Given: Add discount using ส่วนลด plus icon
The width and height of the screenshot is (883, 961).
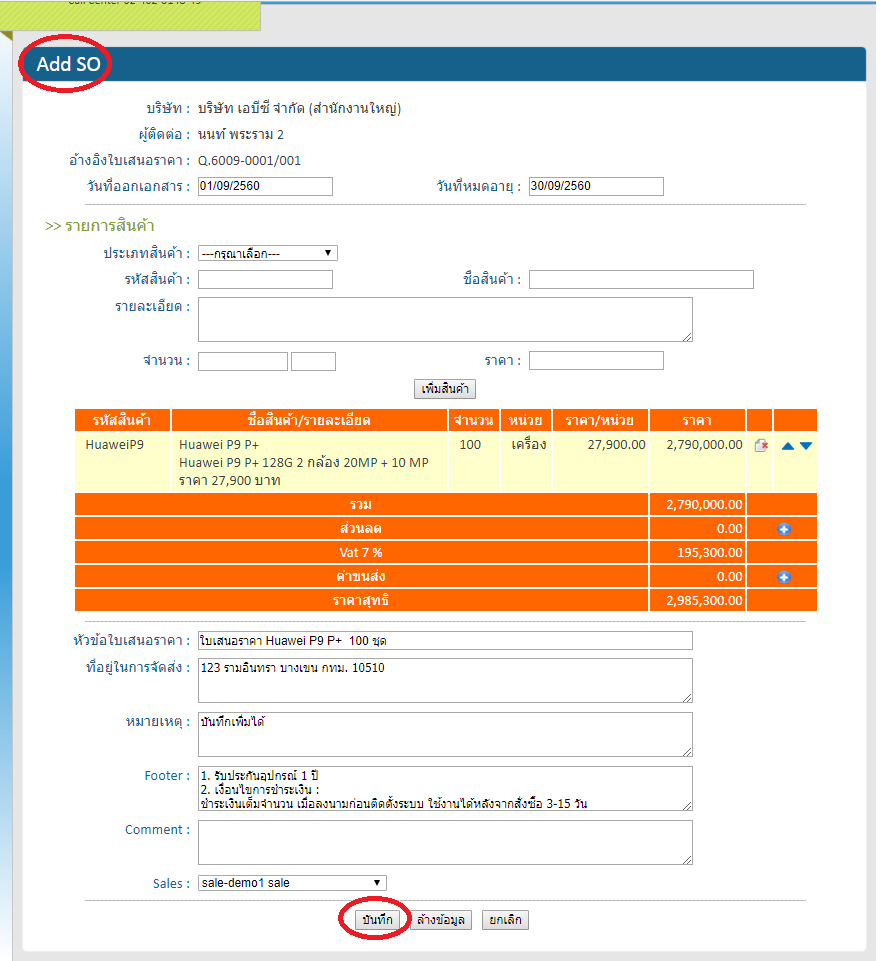Looking at the screenshot, I should 784,529.
